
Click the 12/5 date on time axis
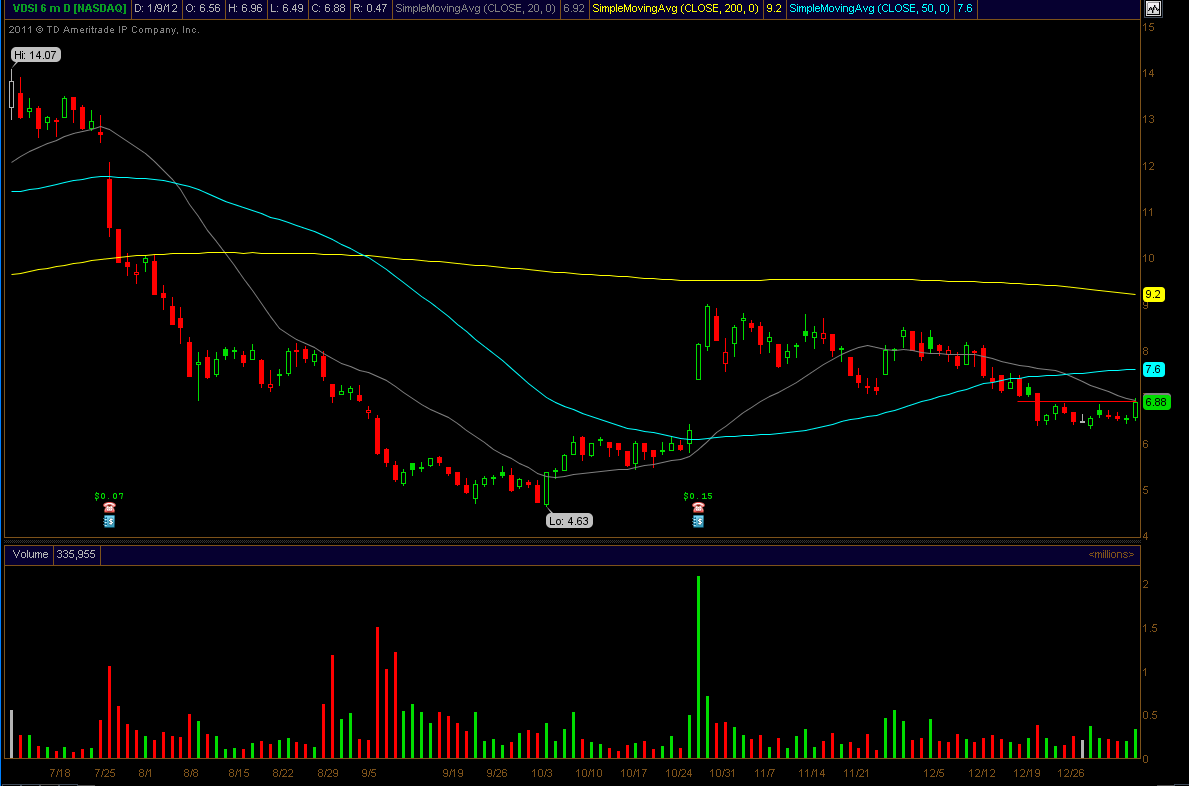tap(935, 773)
